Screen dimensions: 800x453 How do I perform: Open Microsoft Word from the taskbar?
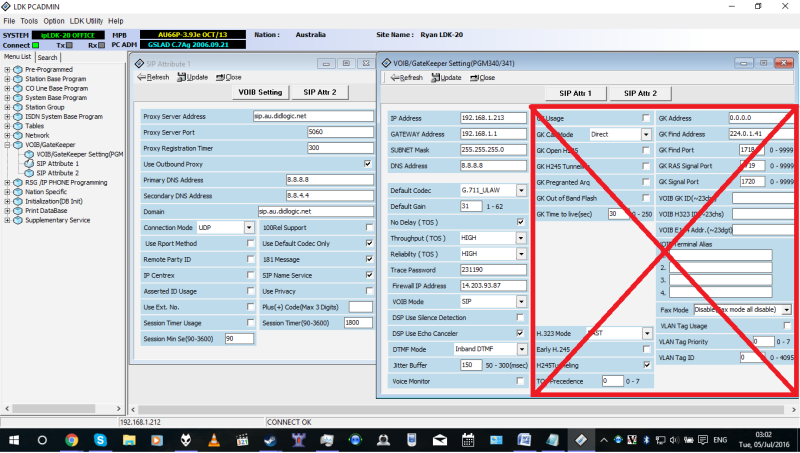tap(524, 440)
